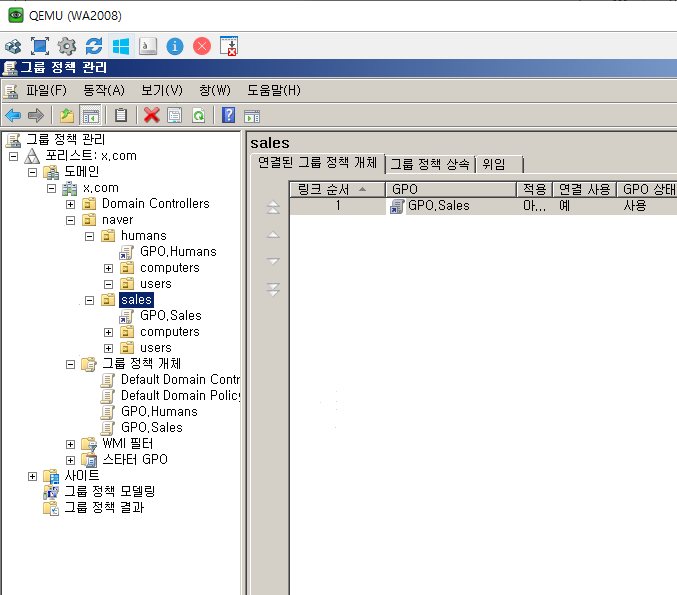The image size is (677, 595).
Task: Move link down one arrow button
Action: (x=273, y=261)
